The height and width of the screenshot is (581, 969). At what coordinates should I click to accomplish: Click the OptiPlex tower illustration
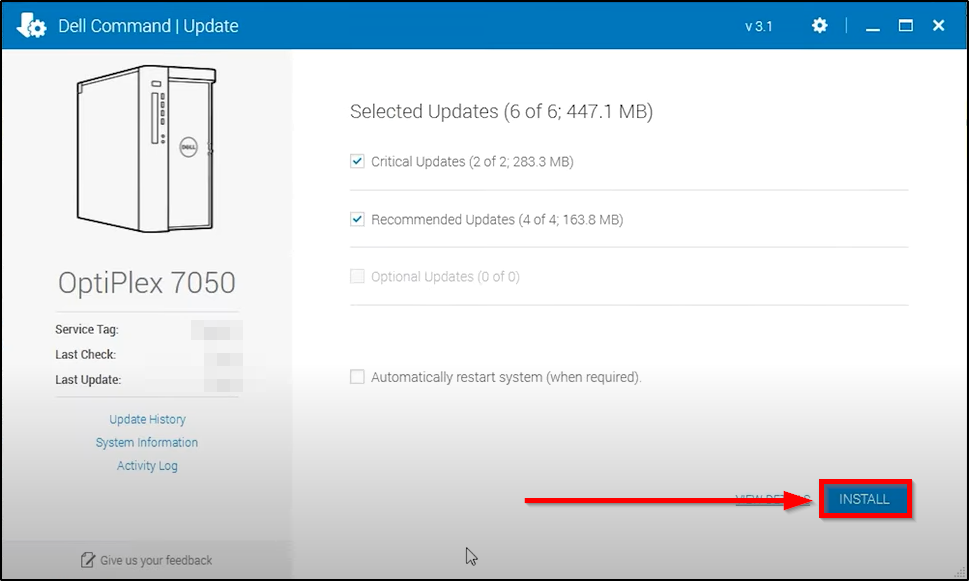click(147, 149)
